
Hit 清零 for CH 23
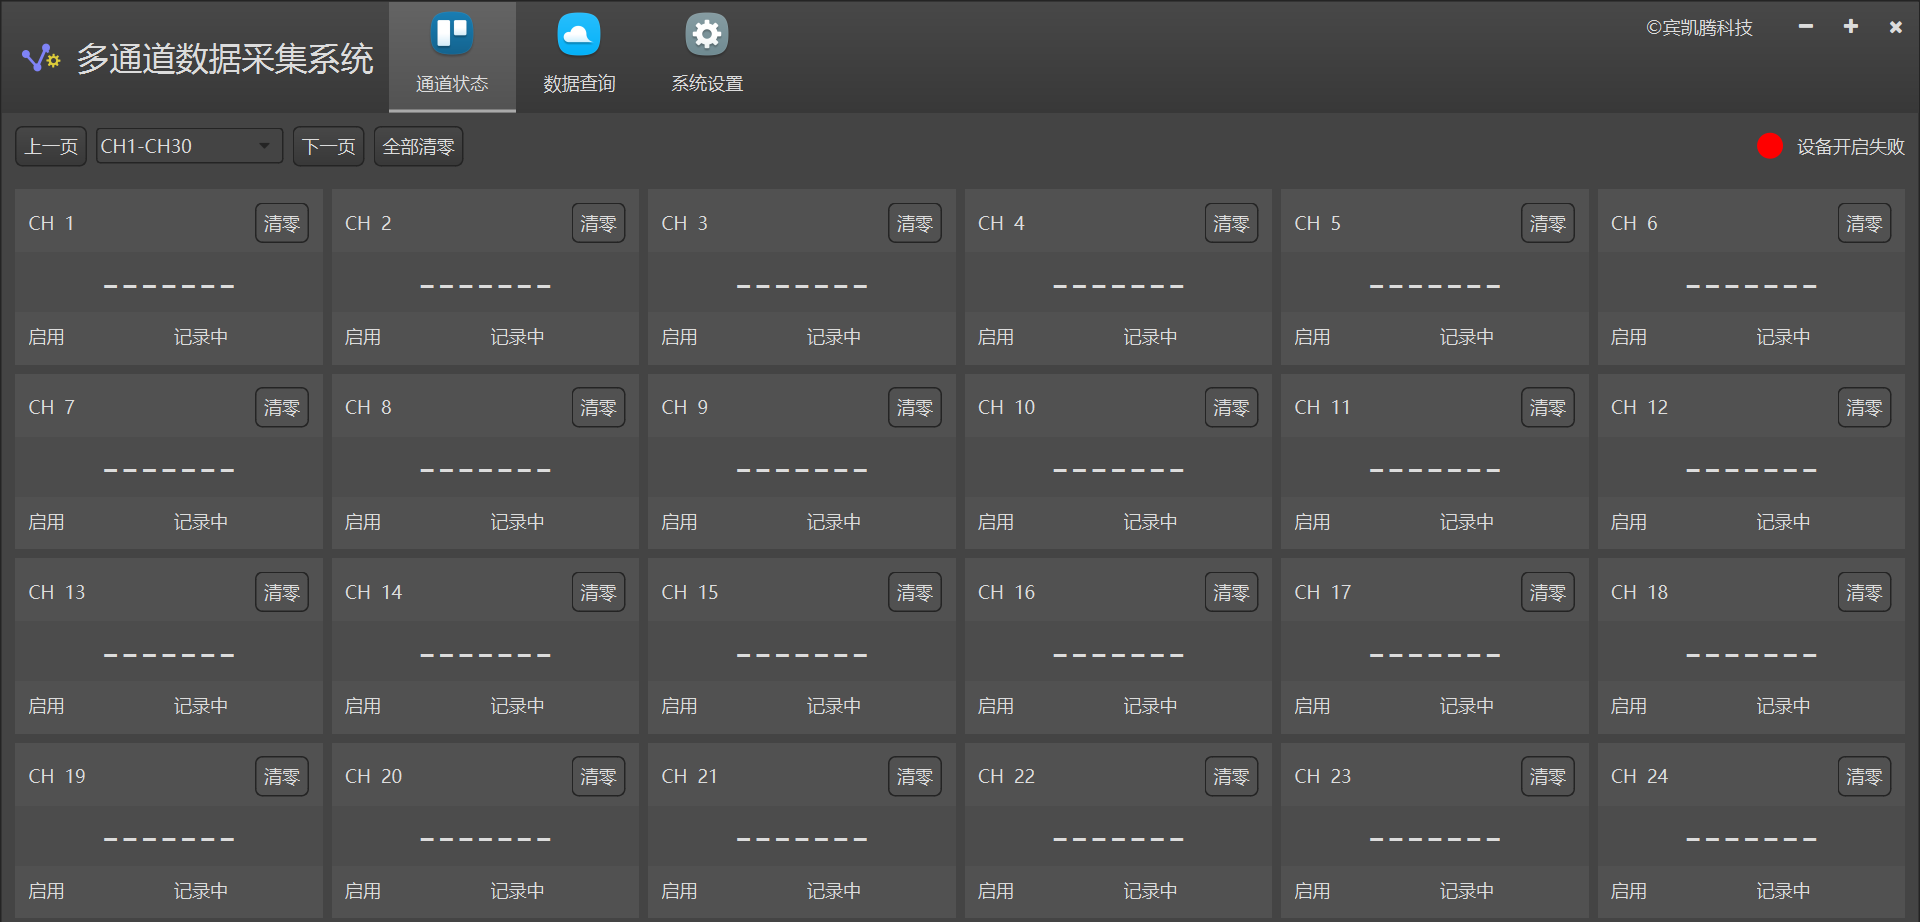coord(1548,777)
